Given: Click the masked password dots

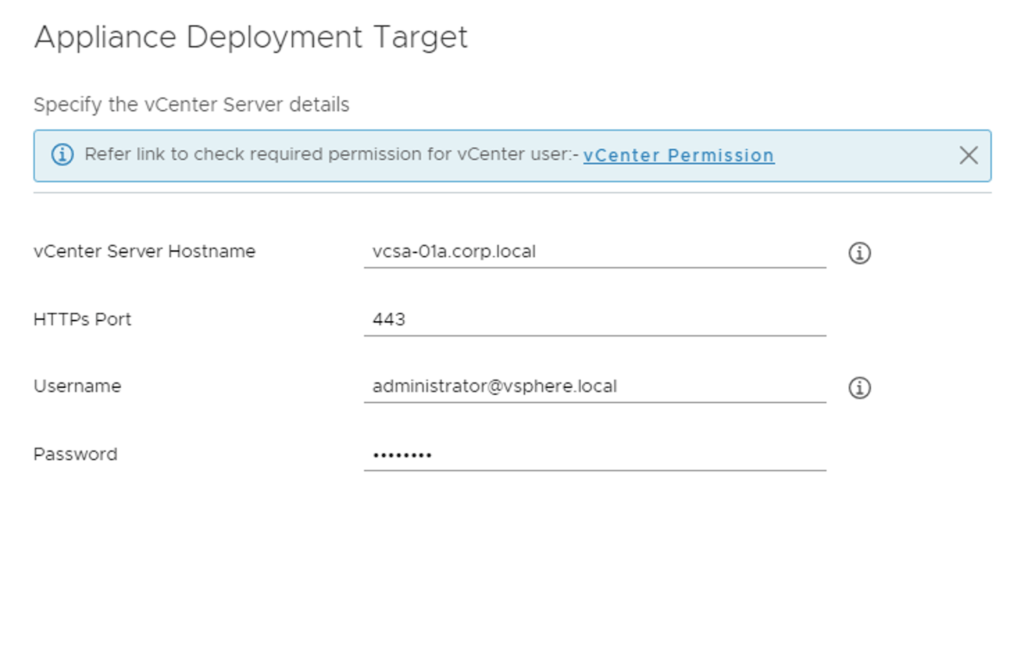Looking at the screenshot, I should pos(402,455).
